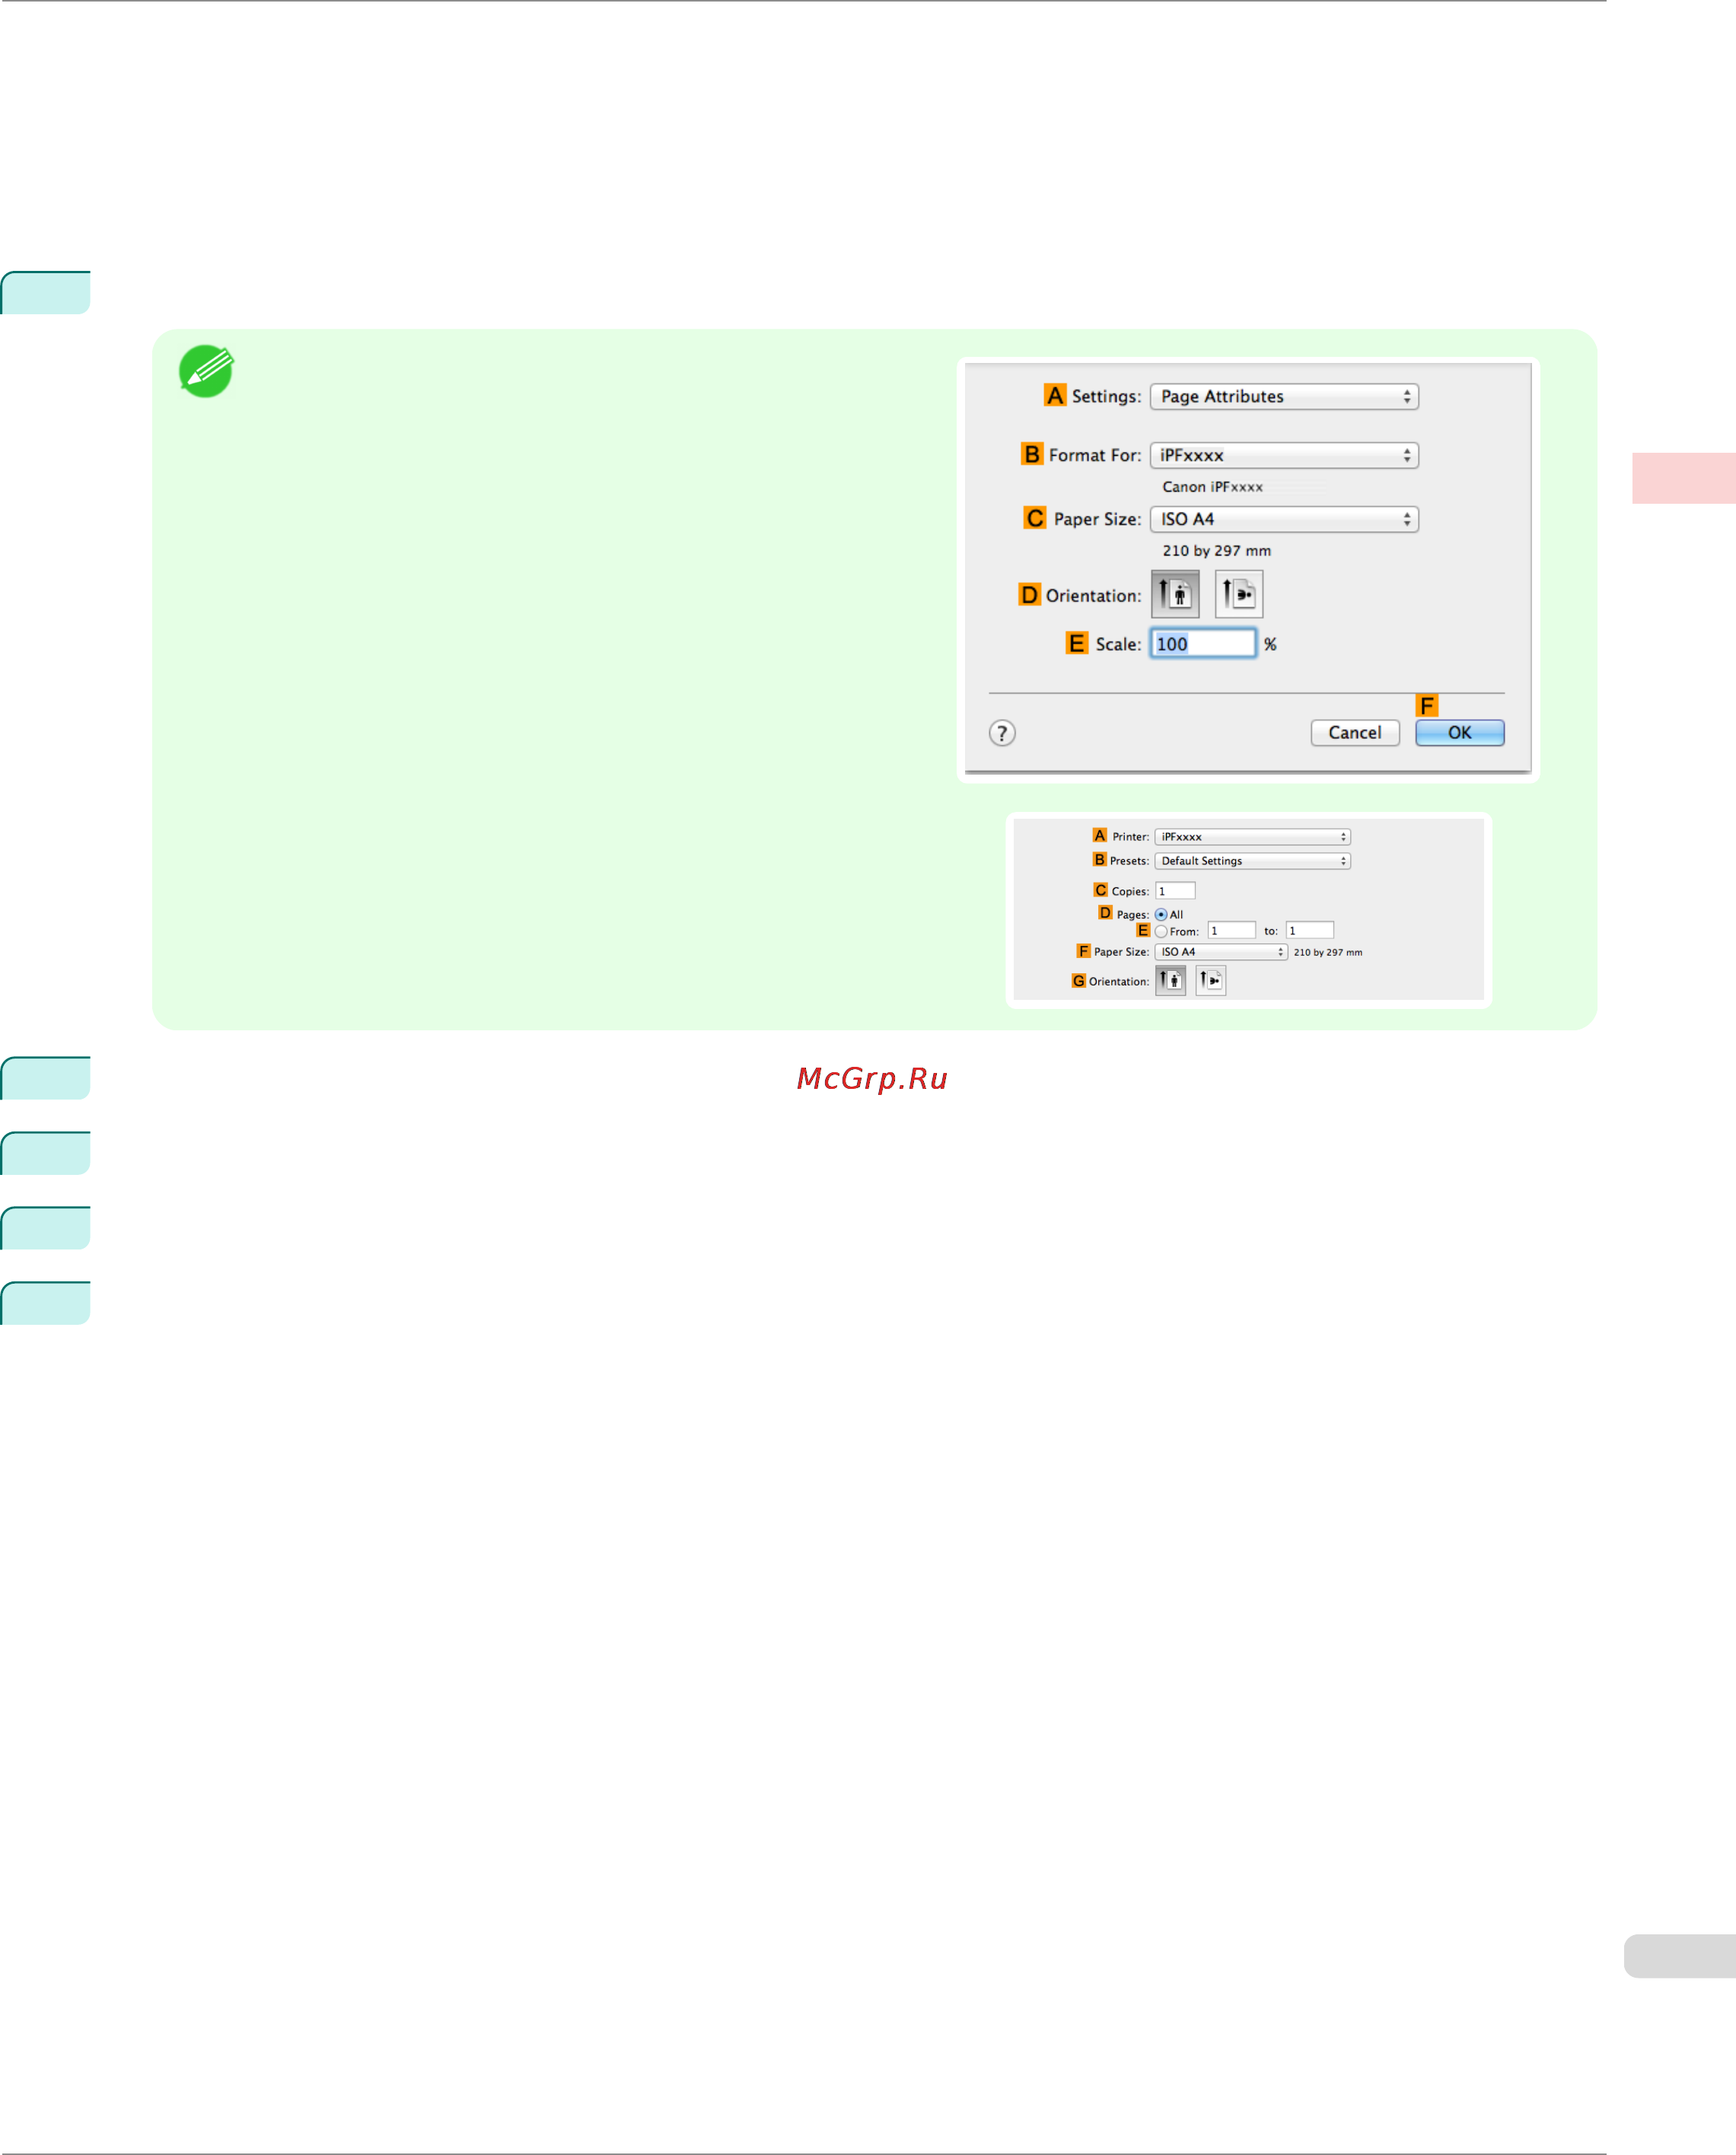Click the to page number field

click(1309, 931)
